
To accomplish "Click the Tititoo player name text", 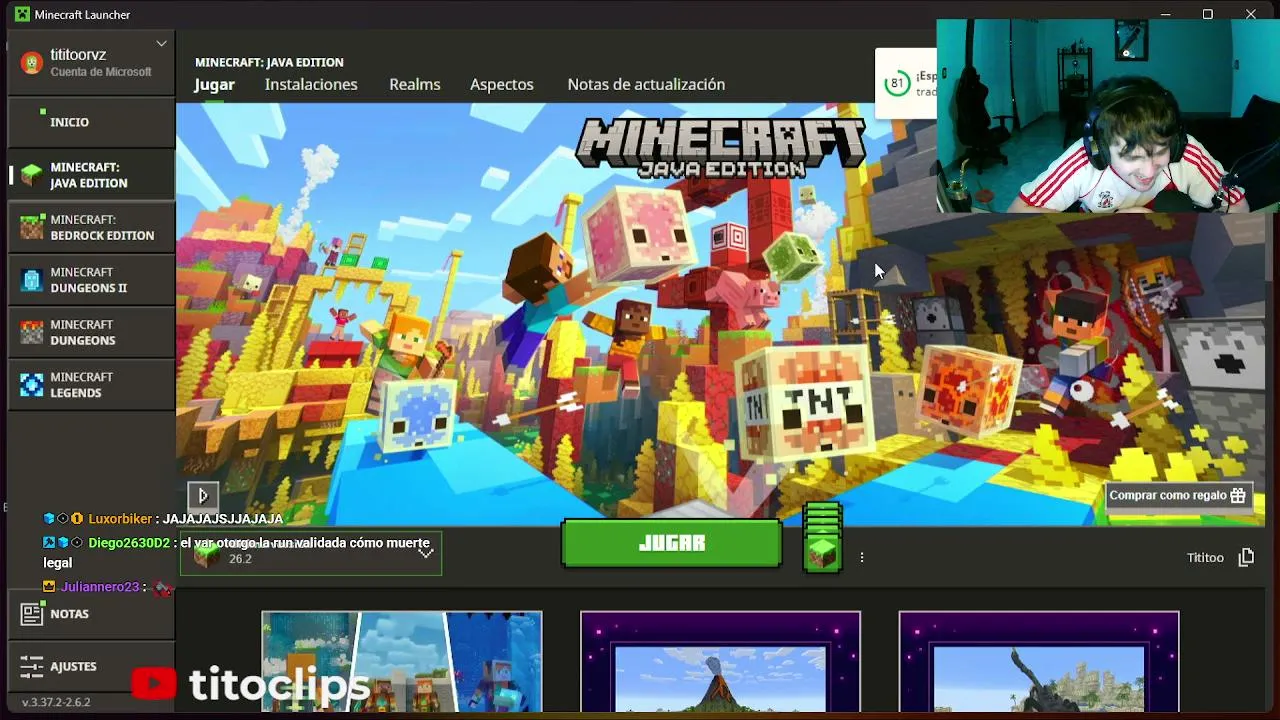I will pyautogui.click(x=1205, y=558).
